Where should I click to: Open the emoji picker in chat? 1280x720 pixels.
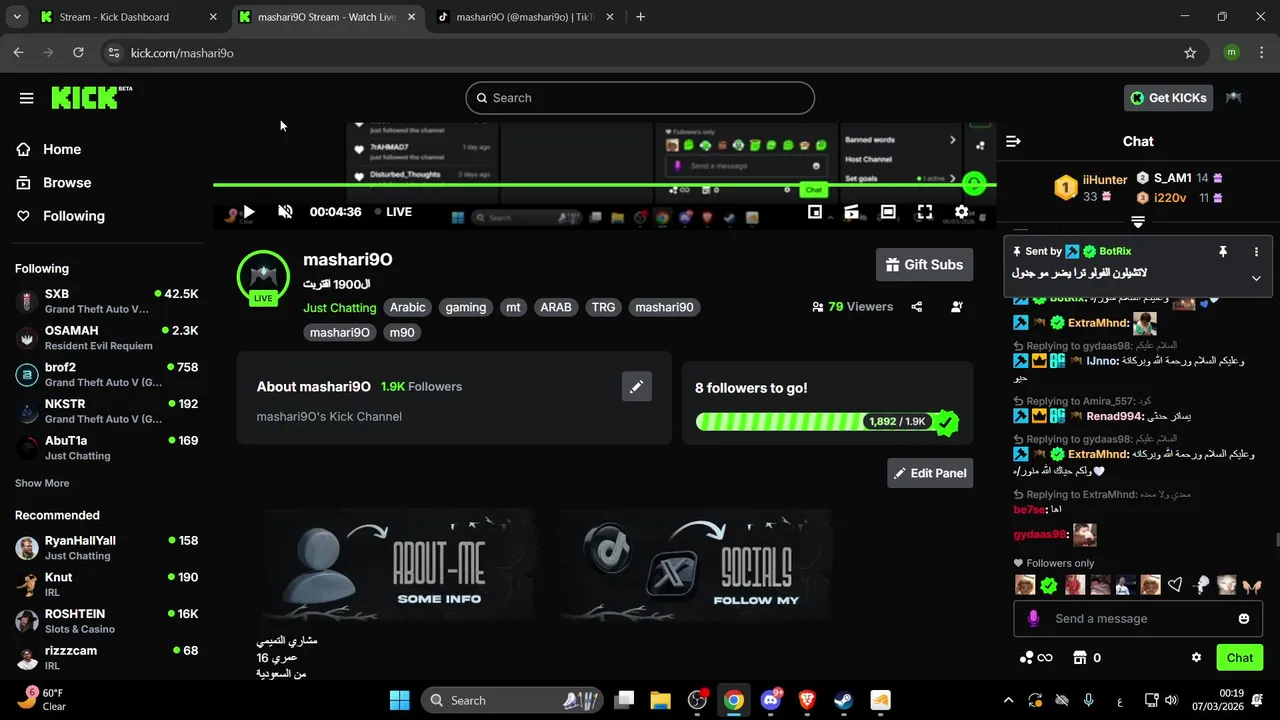click(x=1244, y=619)
